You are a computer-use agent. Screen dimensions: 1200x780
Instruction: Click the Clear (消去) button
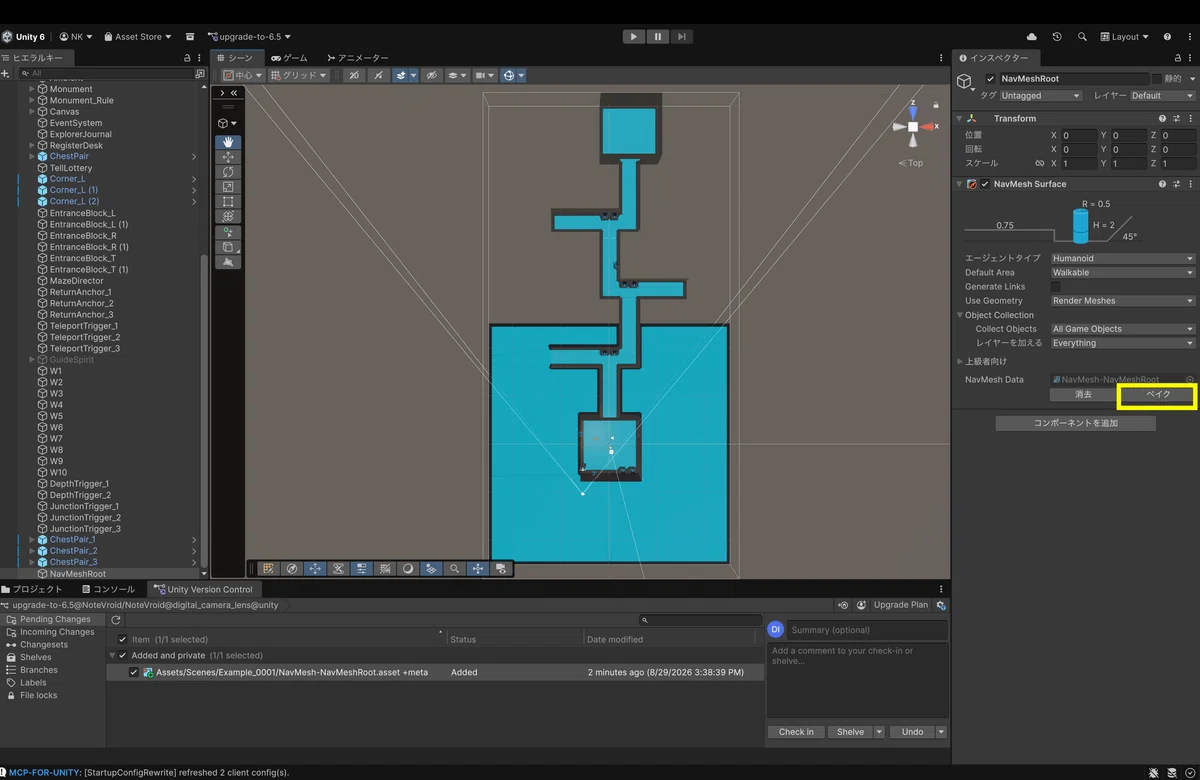point(1083,395)
